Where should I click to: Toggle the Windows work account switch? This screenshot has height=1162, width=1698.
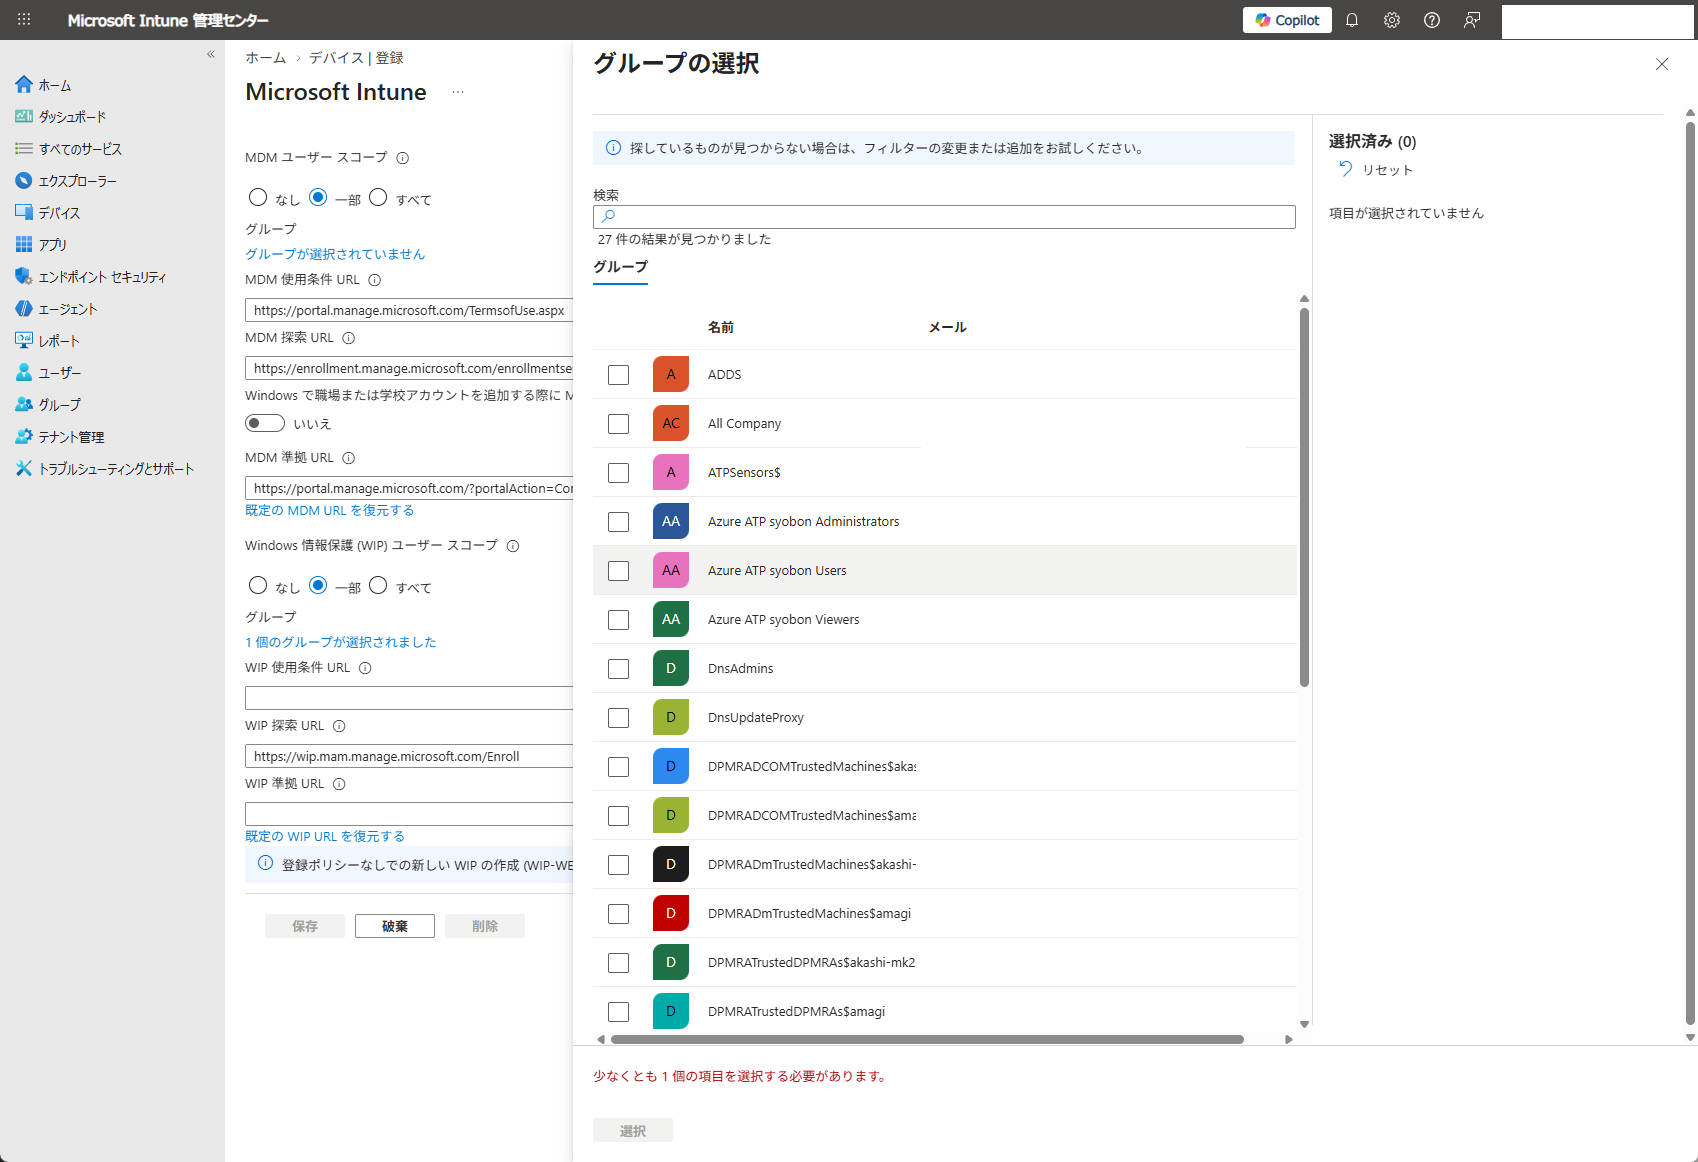[x=265, y=423]
